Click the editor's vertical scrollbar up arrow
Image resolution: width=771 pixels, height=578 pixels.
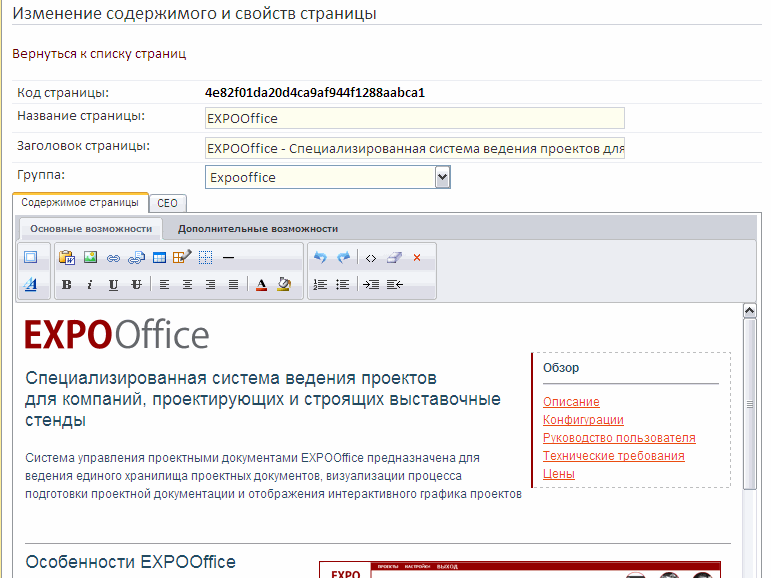coord(749,310)
